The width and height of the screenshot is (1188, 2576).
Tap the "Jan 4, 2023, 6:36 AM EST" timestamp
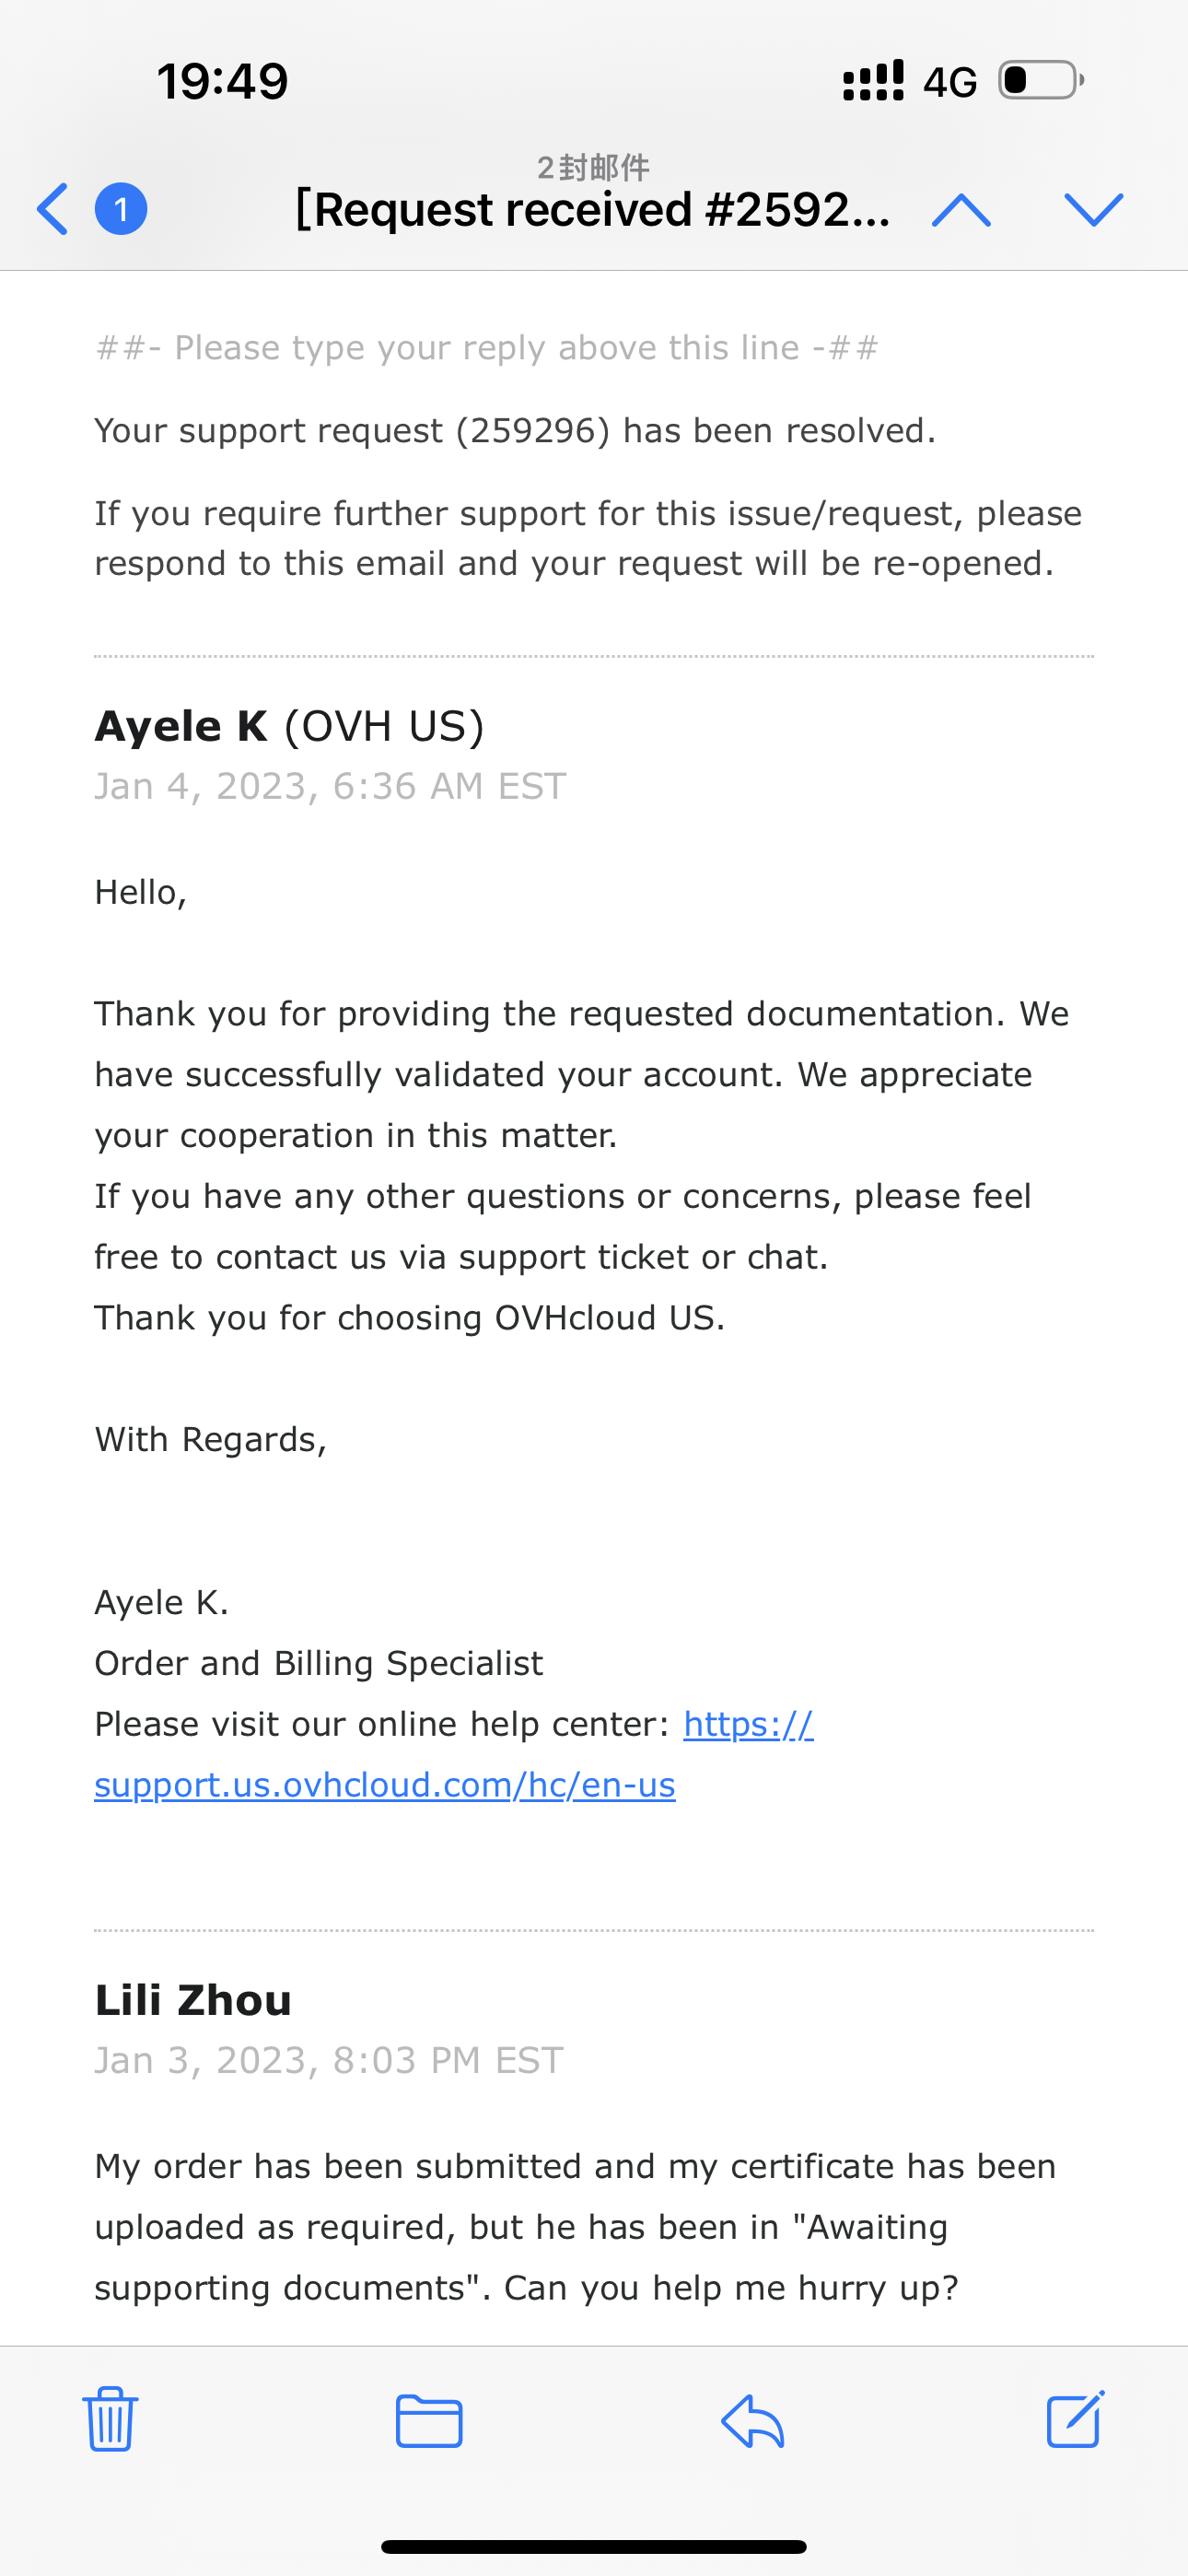coord(330,786)
